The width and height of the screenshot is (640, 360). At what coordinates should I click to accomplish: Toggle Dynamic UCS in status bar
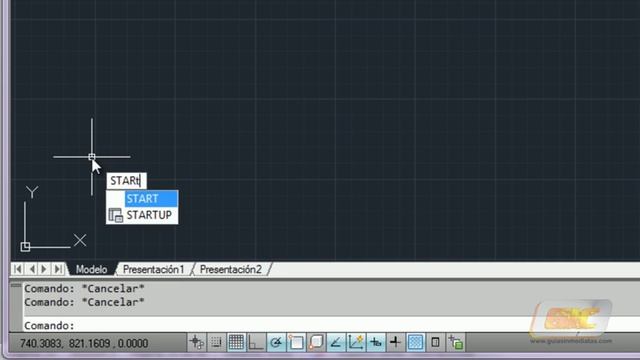tap(356, 342)
